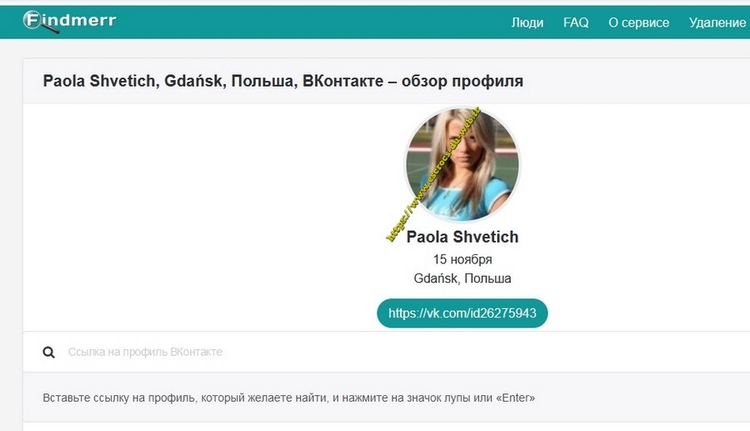Click the Gdańsk, Польша location line
This screenshot has height=431, width=750.
tap(462, 278)
